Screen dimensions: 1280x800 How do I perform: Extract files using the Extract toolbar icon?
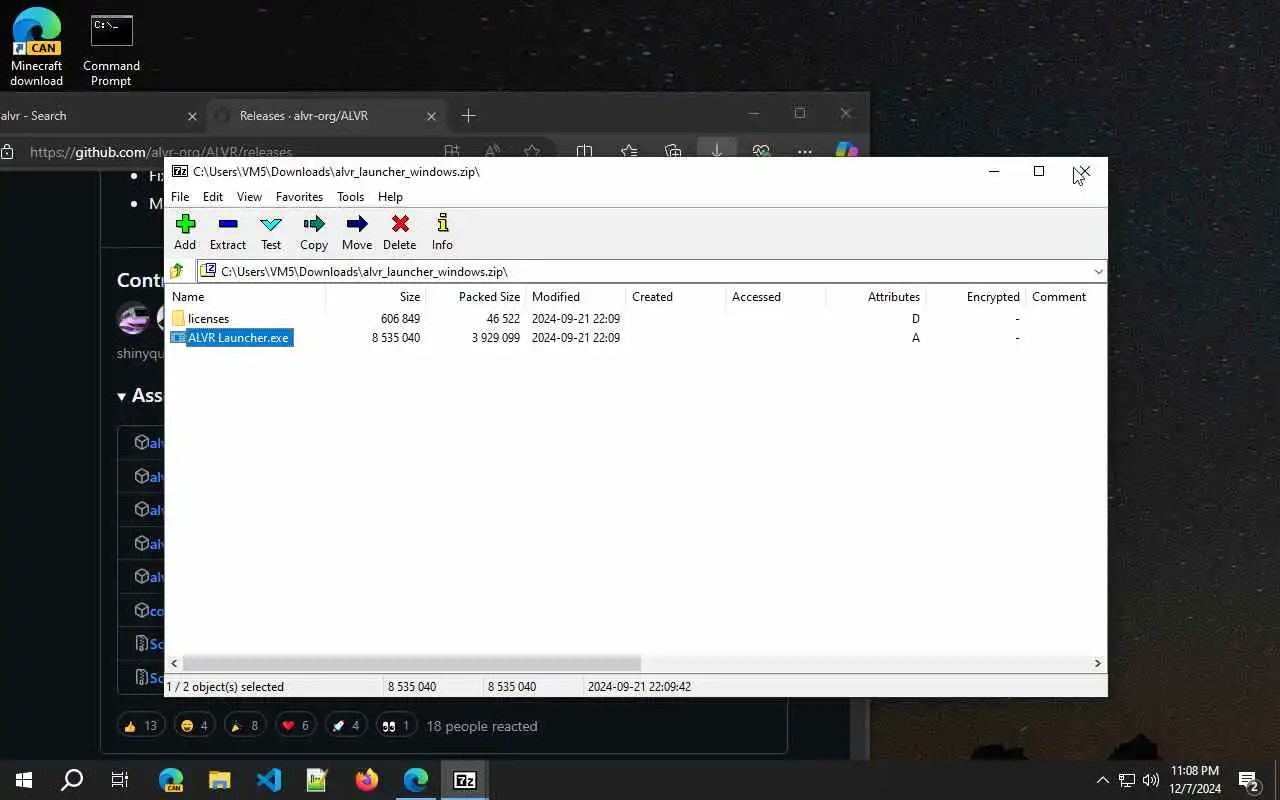228,232
